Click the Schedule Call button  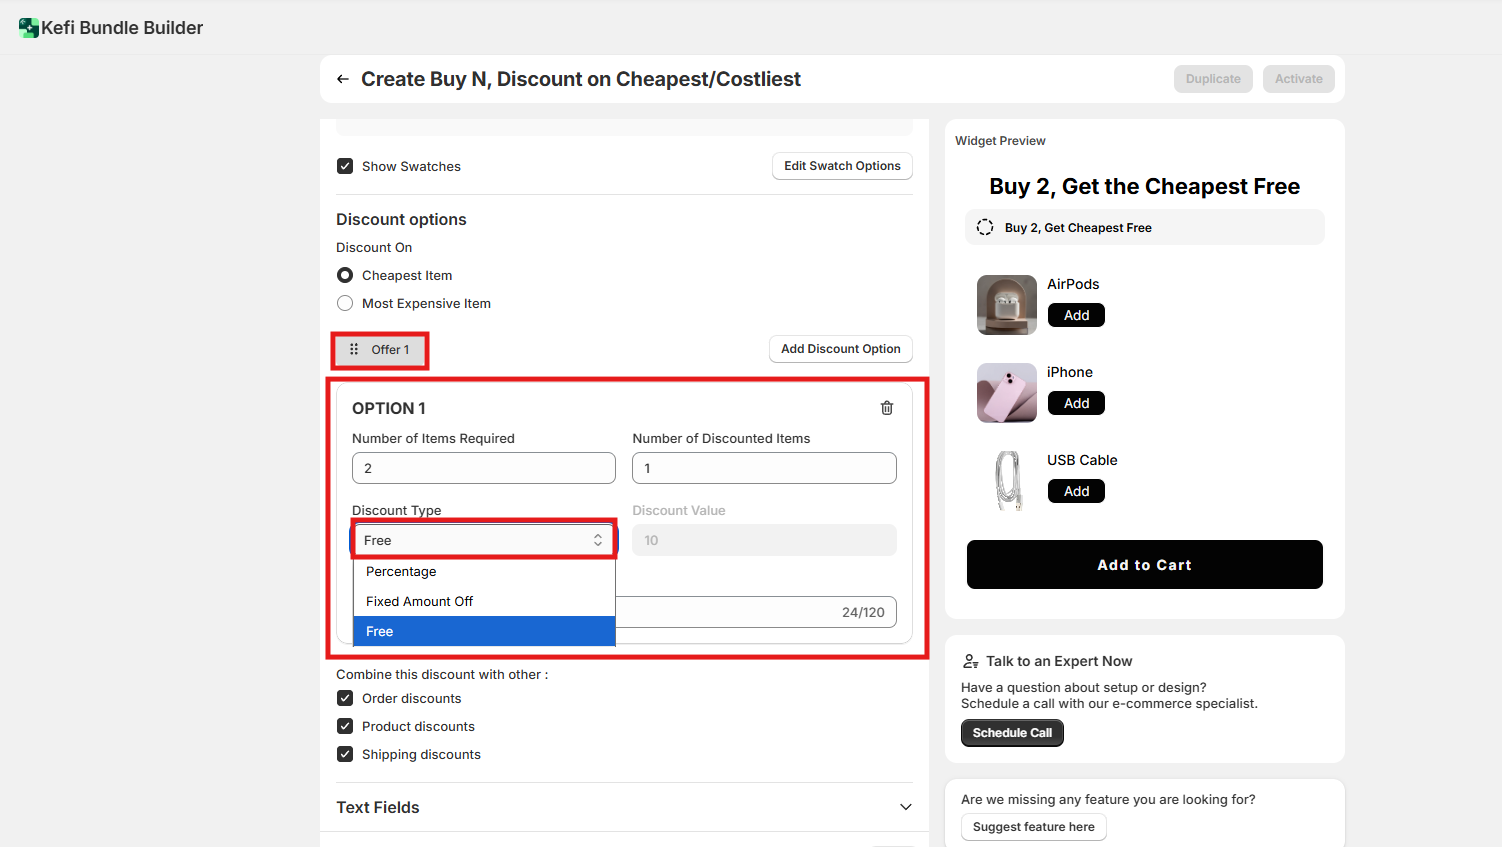[x=1012, y=733]
